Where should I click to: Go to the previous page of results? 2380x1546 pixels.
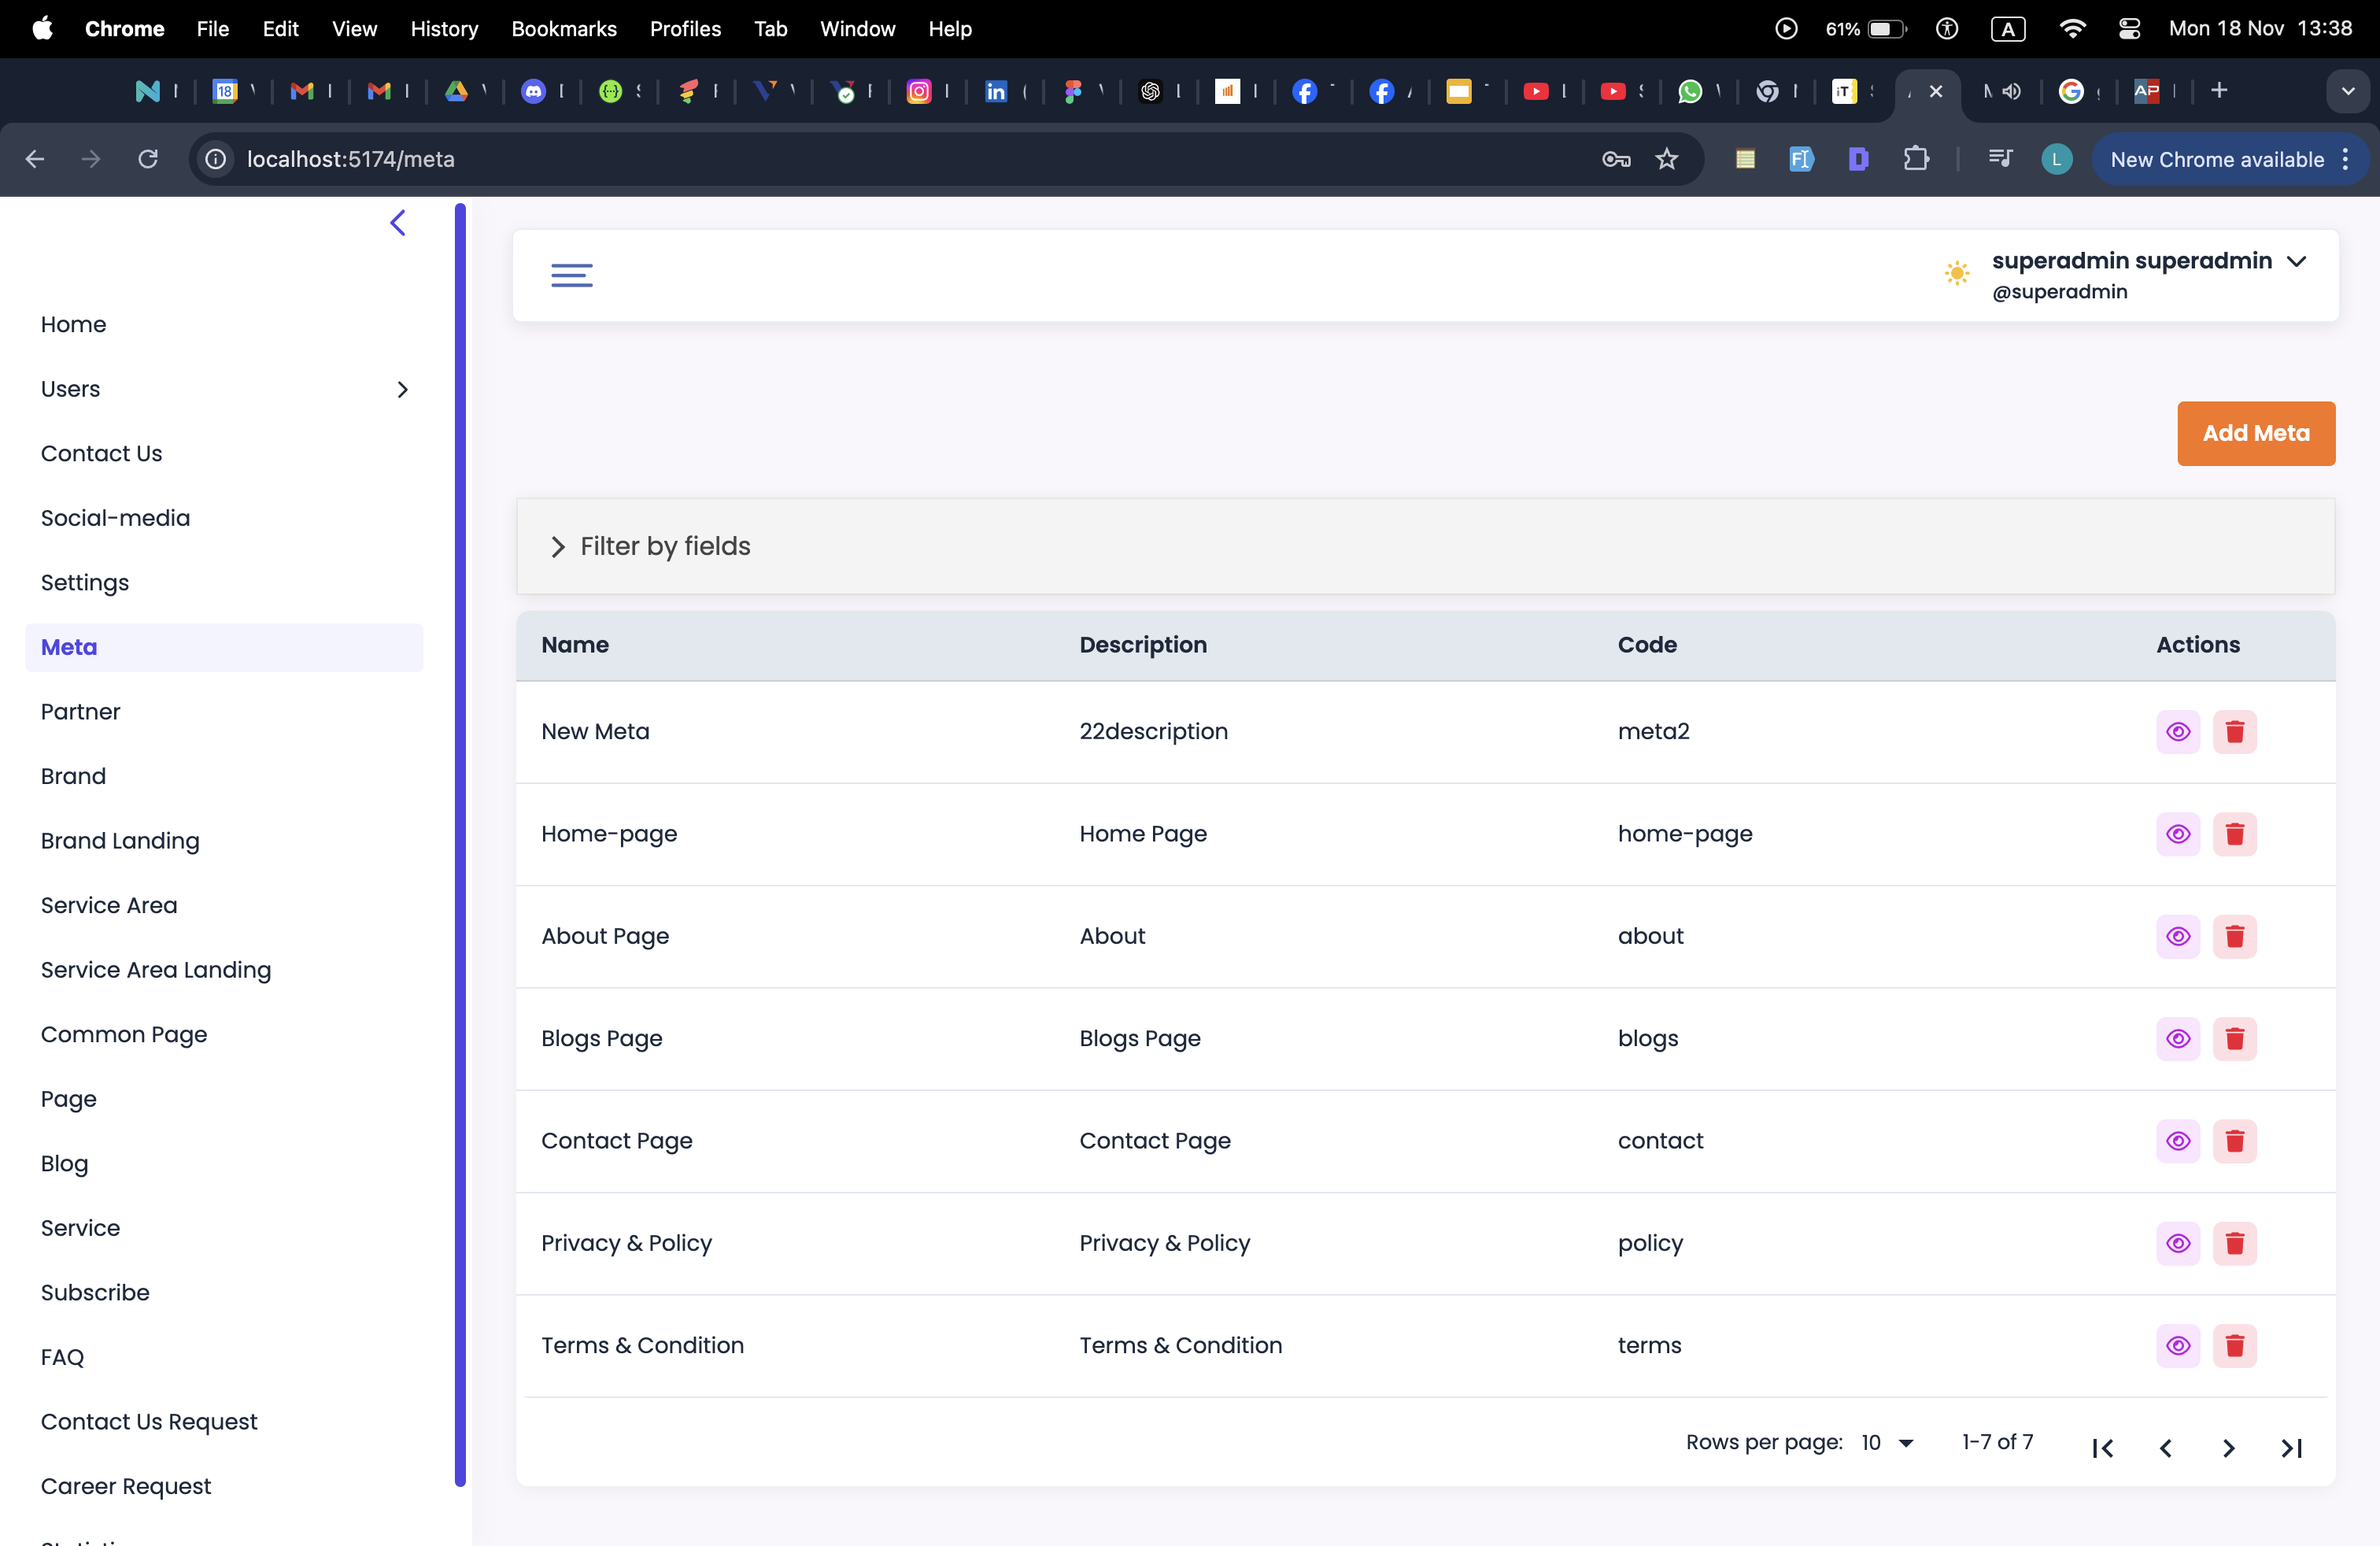(2165, 1447)
